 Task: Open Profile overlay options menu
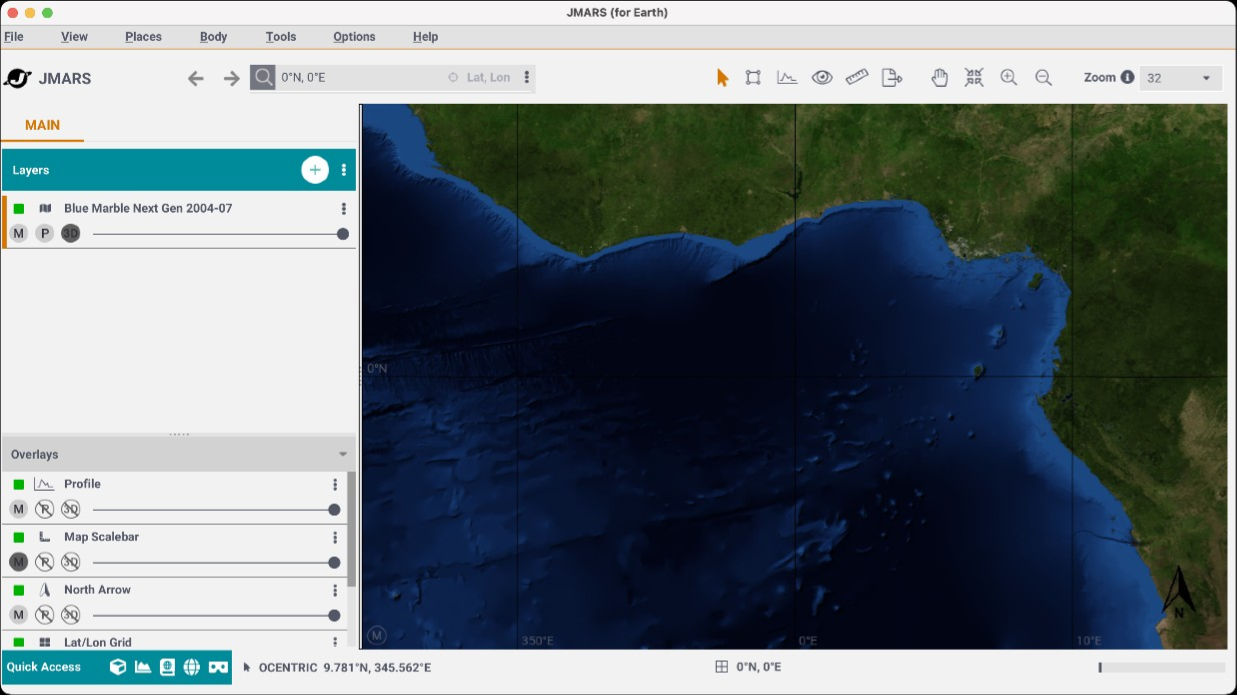click(335, 484)
